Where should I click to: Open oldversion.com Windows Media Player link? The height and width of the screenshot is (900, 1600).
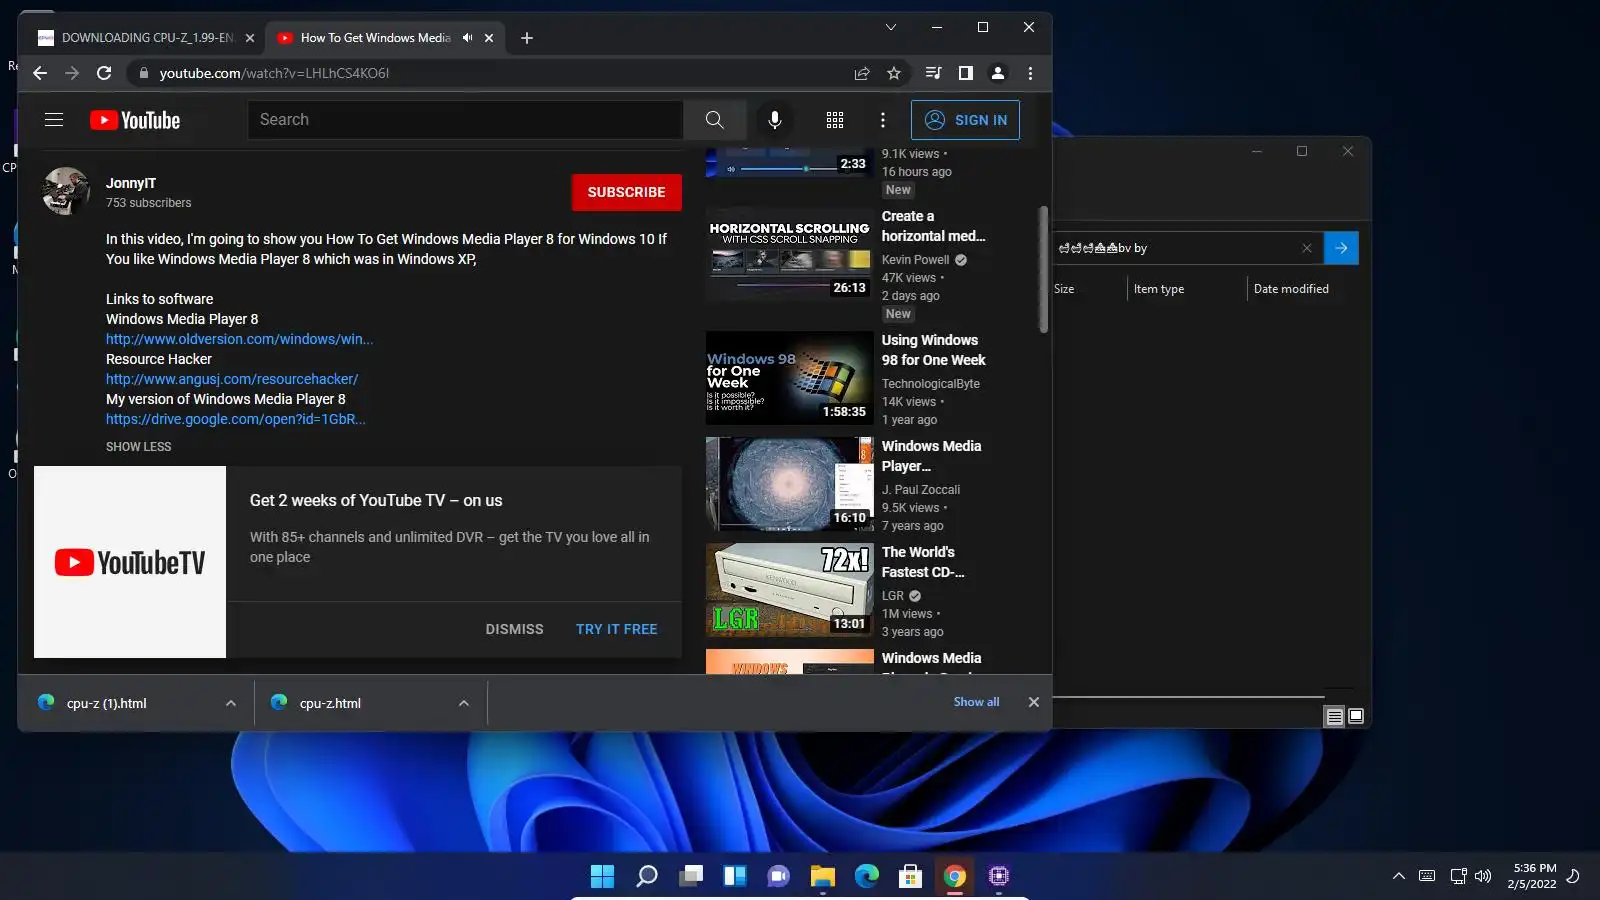pyautogui.click(x=239, y=339)
